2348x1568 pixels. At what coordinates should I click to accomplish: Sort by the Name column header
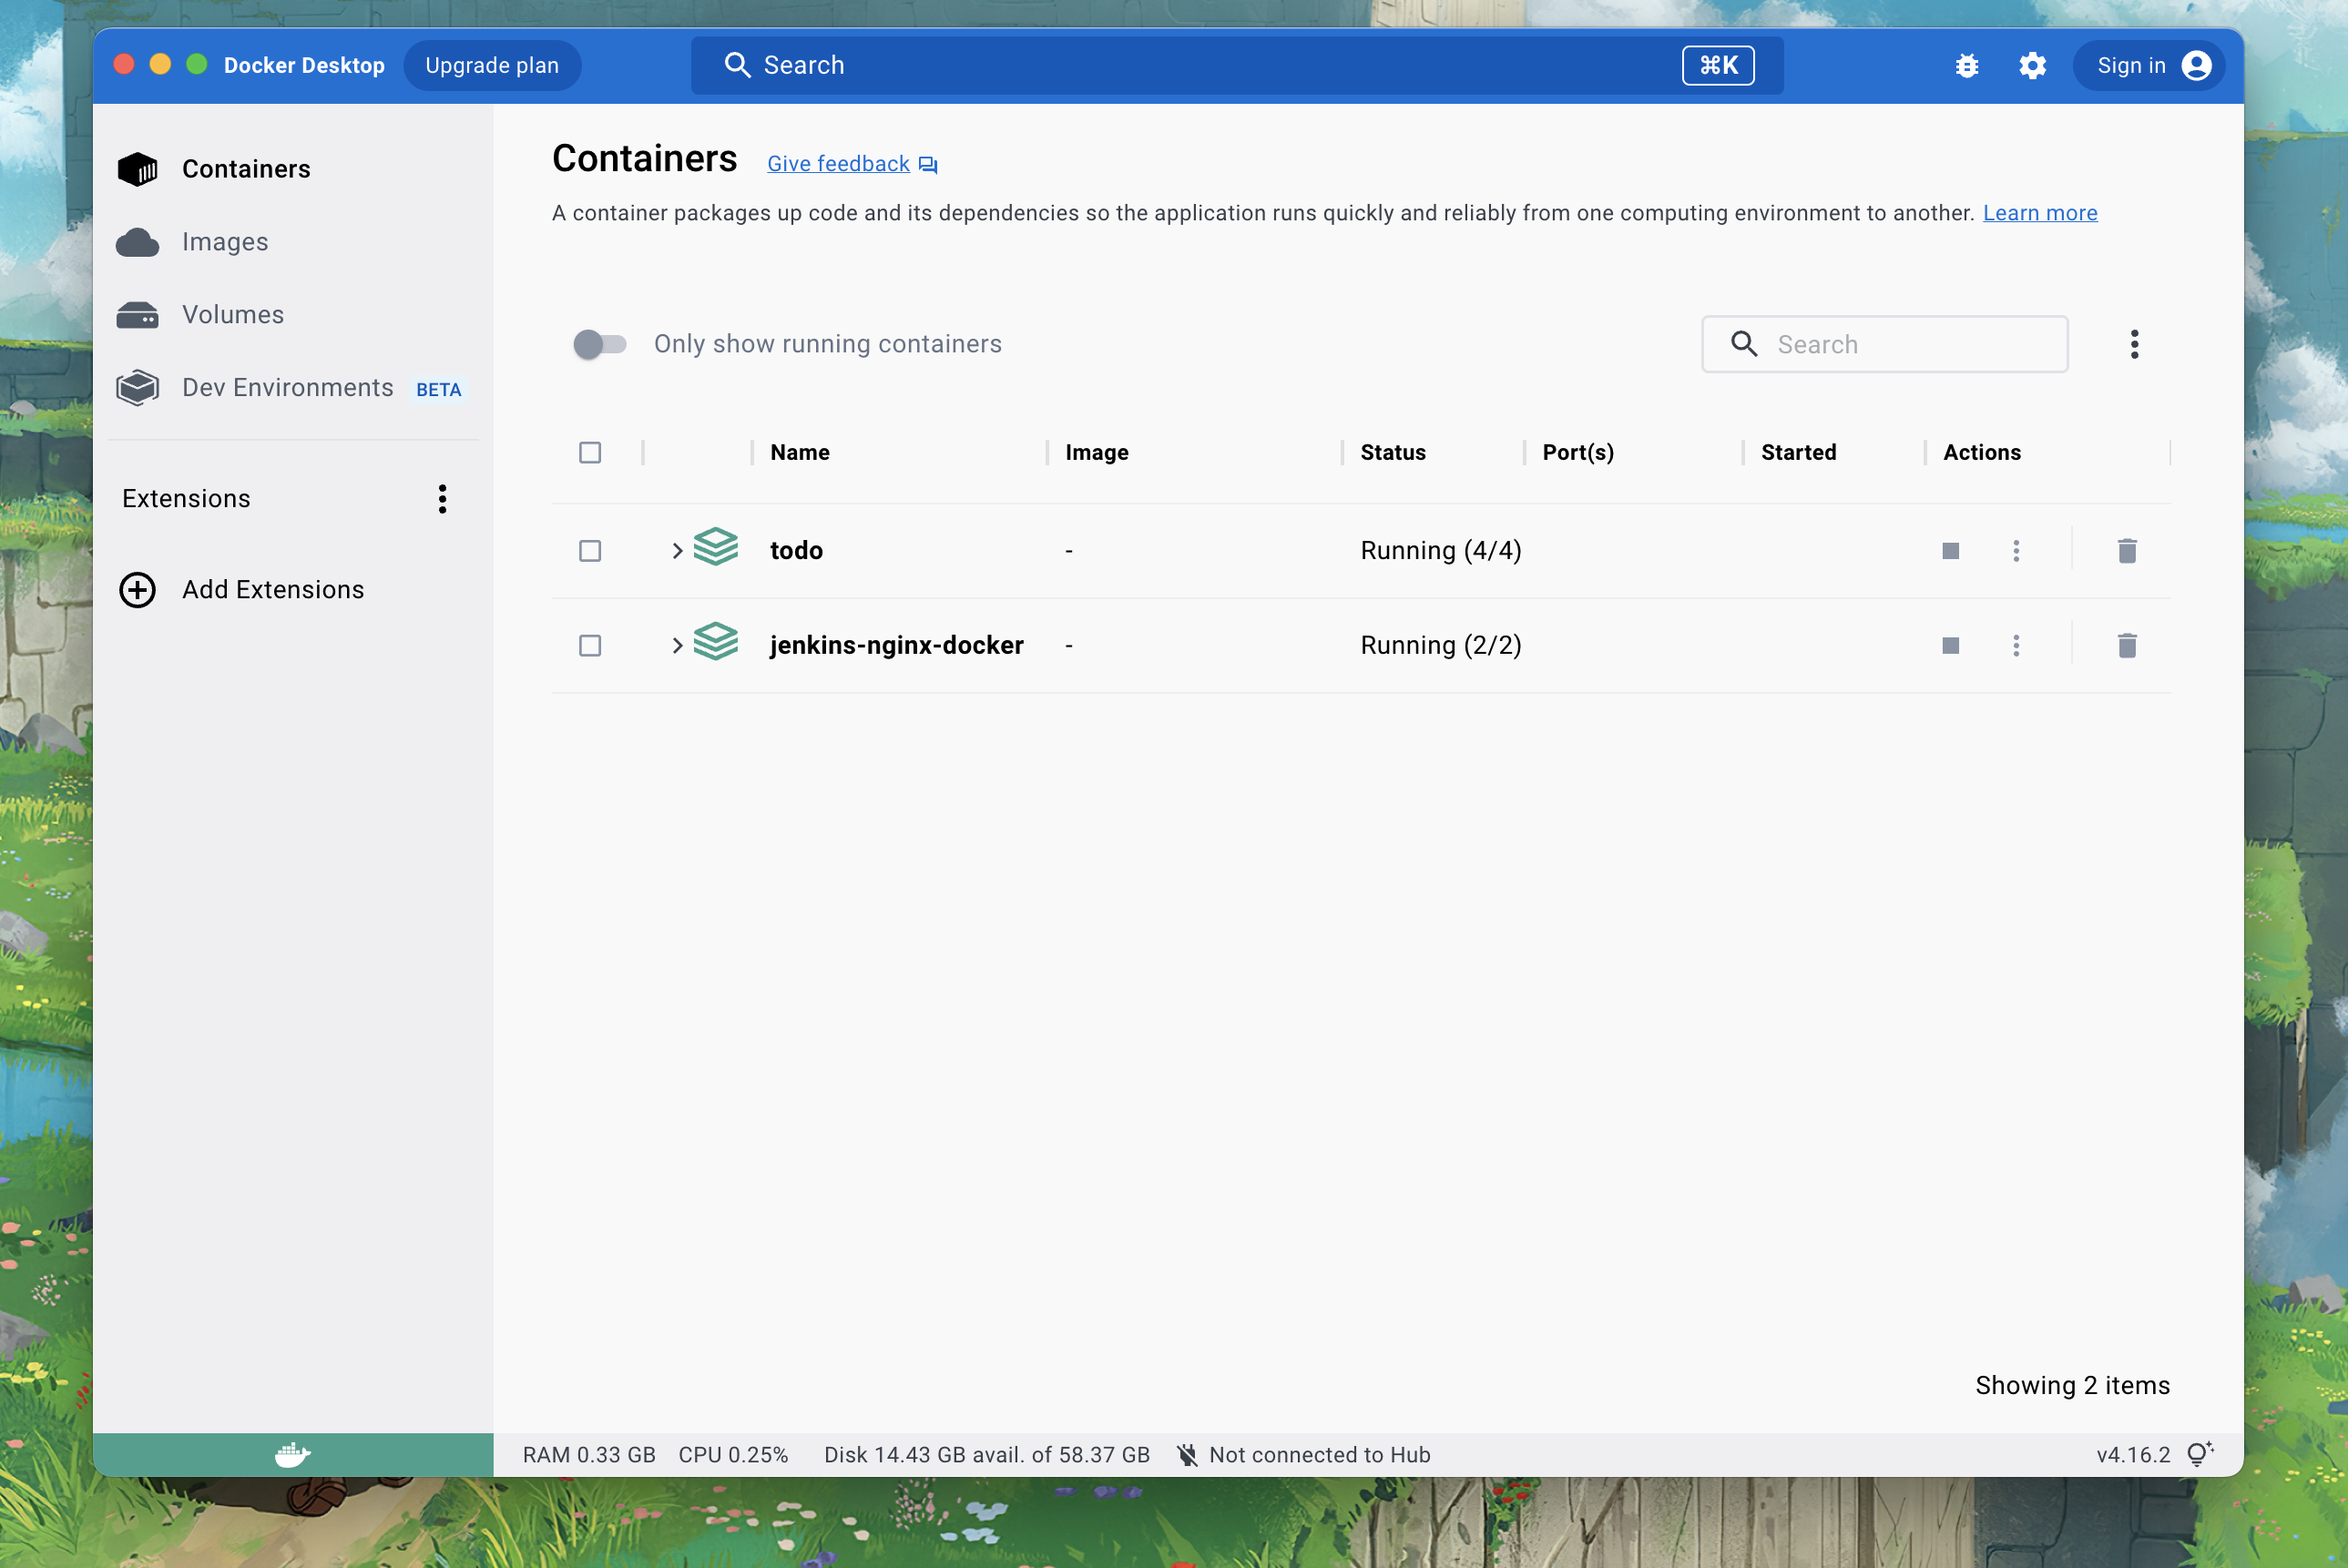click(x=800, y=453)
